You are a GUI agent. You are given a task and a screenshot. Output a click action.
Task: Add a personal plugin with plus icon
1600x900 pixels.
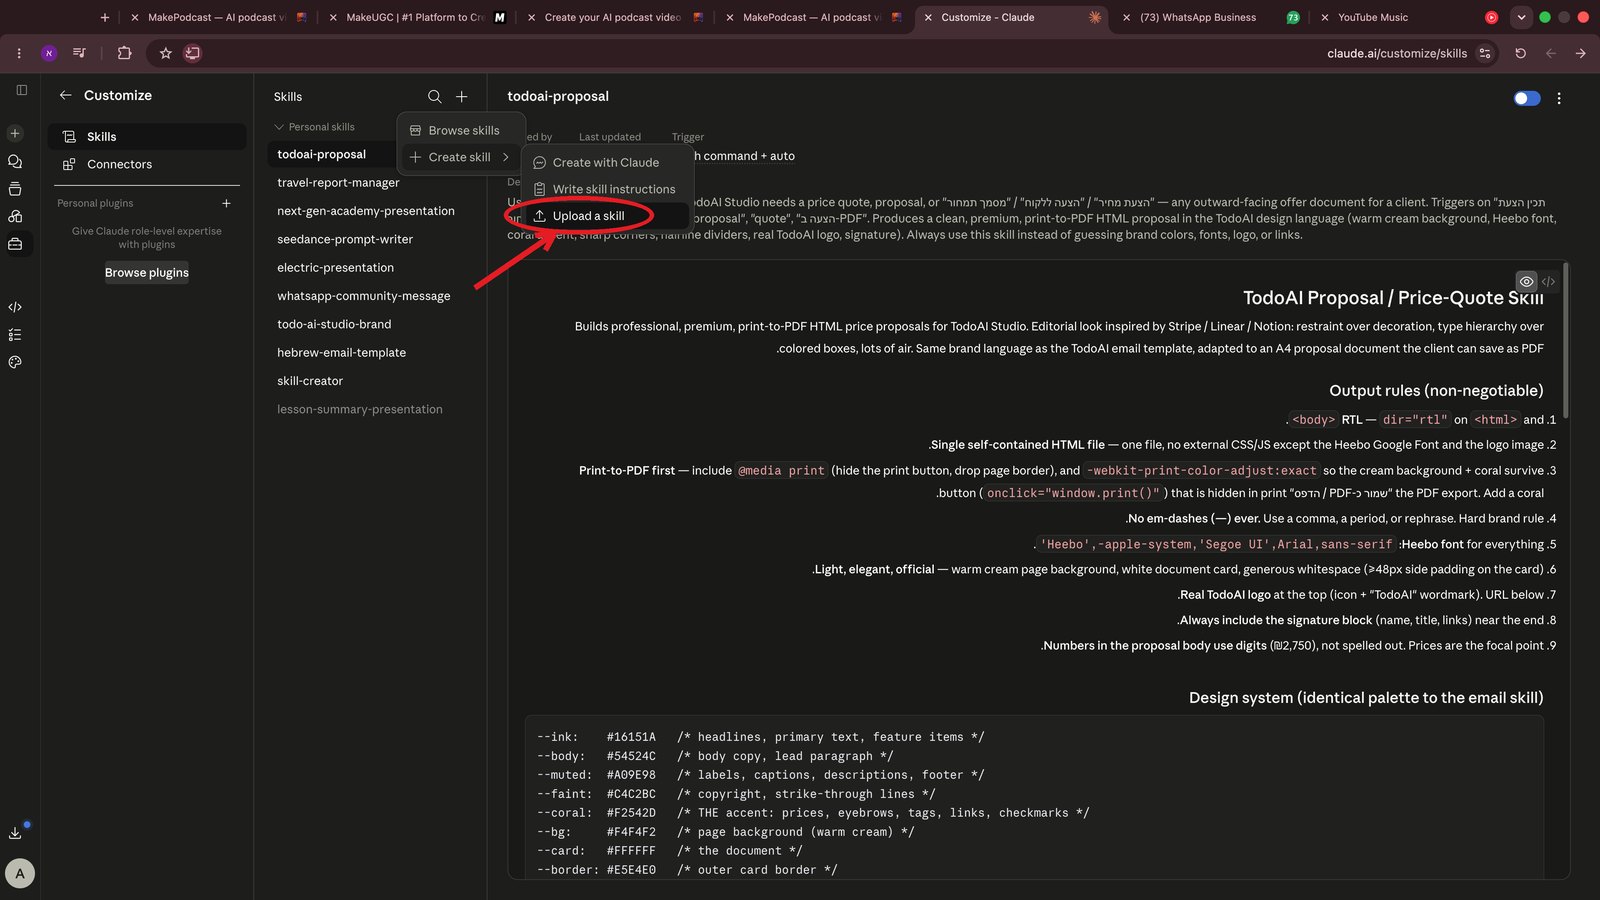click(x=226, y=203)
